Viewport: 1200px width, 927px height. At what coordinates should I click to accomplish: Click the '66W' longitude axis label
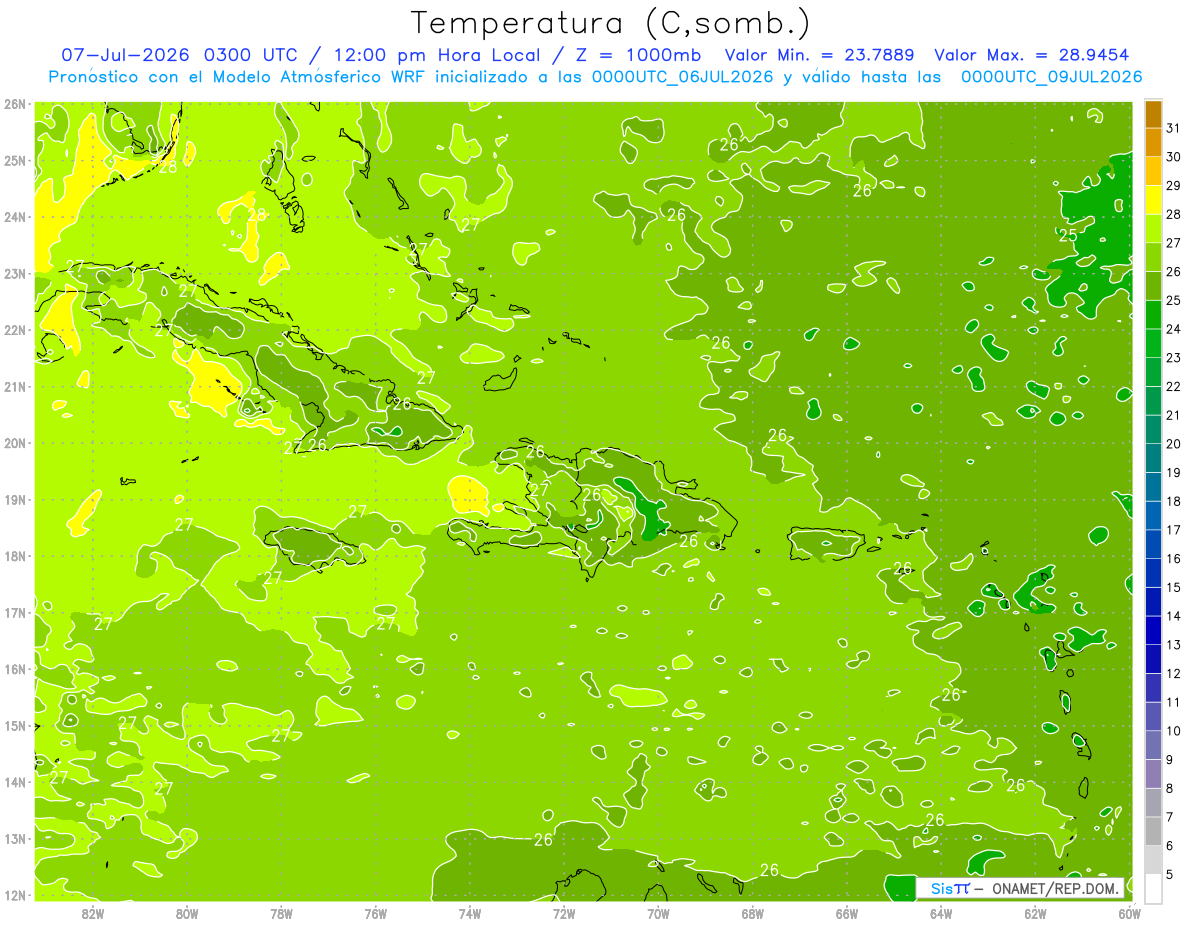click(846, 913)
